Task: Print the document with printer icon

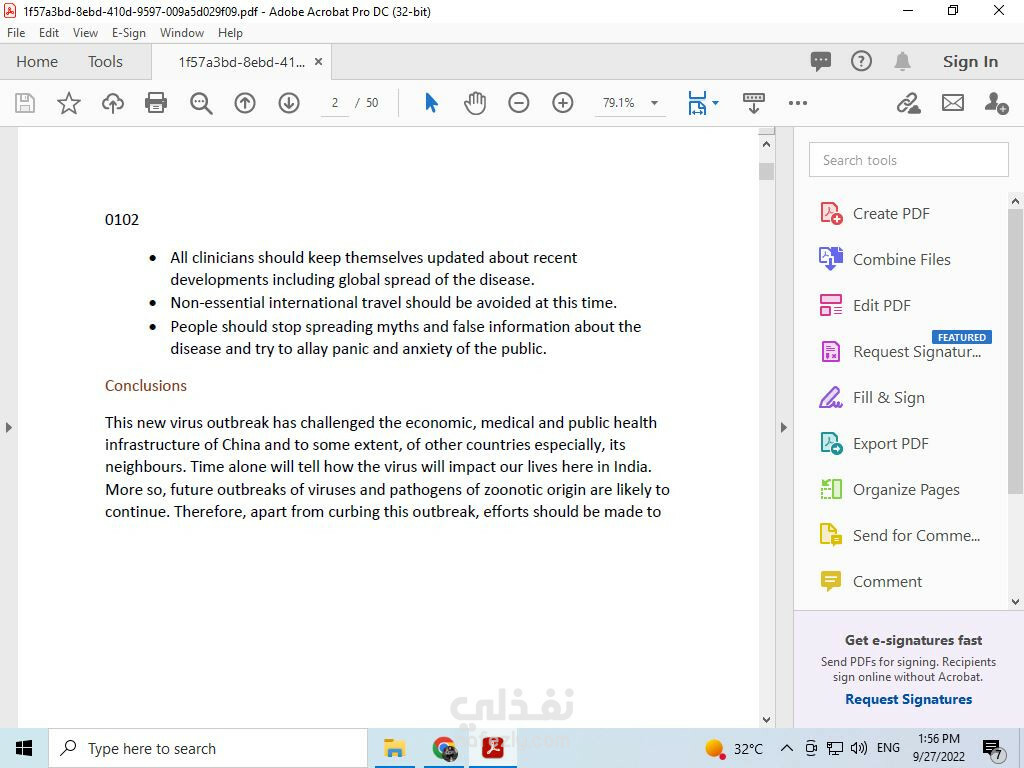Action: tap(156, 103)
